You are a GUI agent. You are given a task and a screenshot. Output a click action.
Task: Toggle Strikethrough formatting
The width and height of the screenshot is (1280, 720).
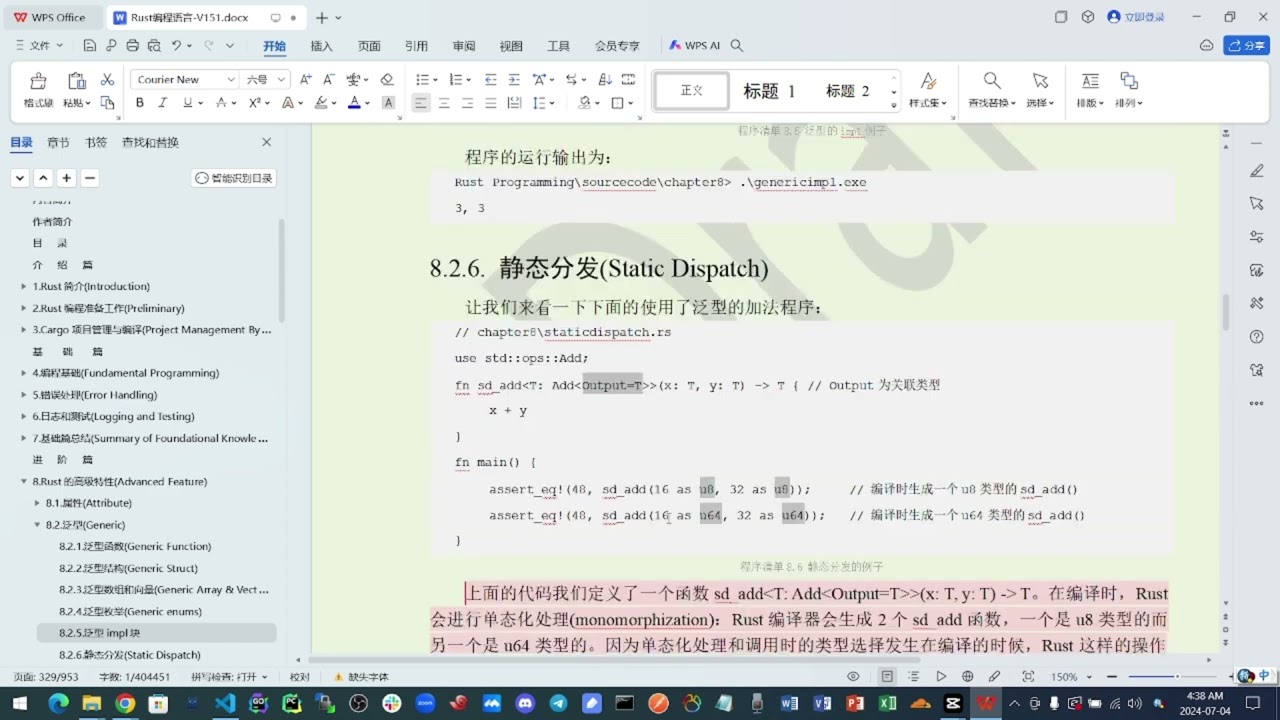point(221,103)
